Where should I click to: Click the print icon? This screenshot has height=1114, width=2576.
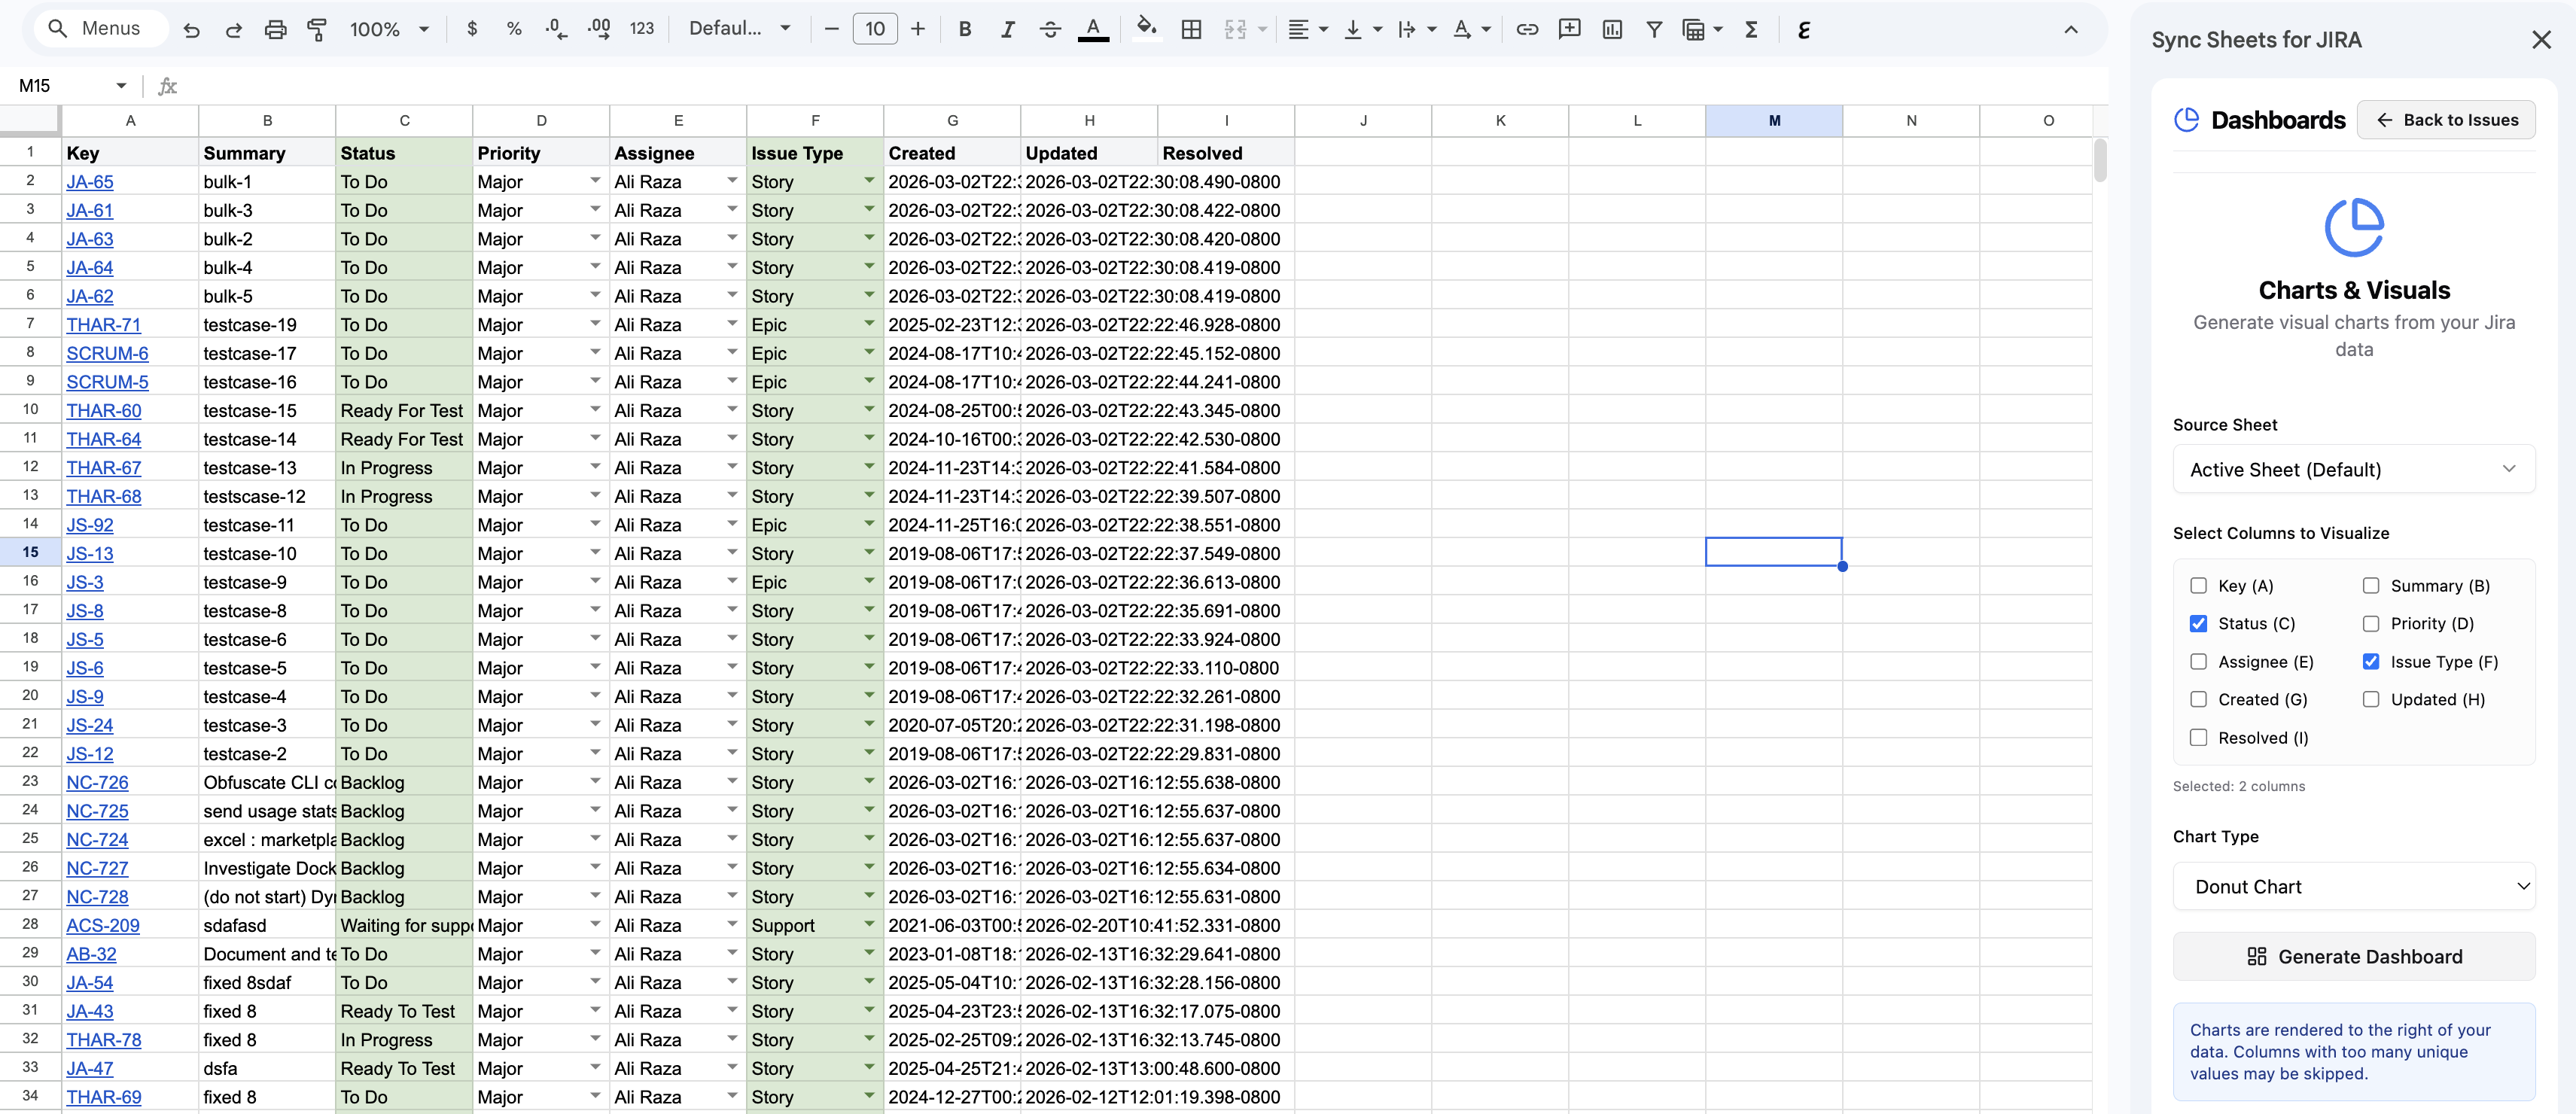click(x=275, y=29)
